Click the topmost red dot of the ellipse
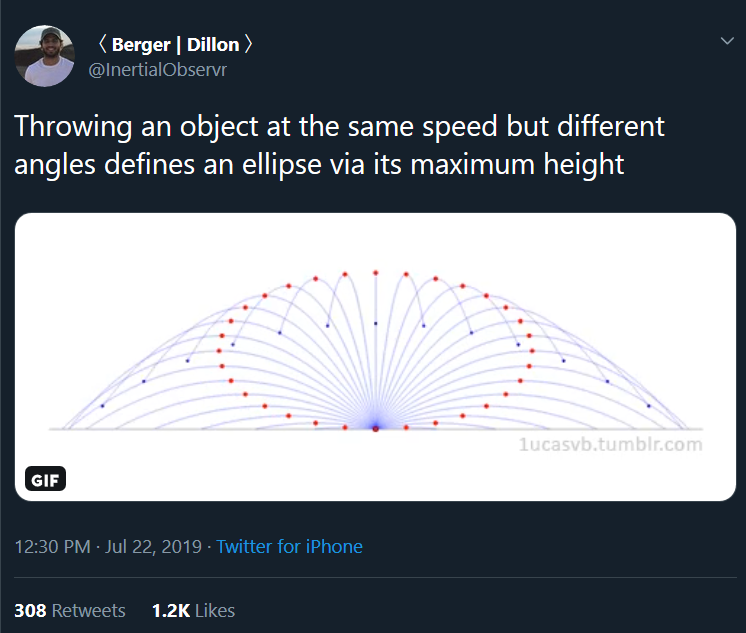The height and width of the screenshot is (633, 746). 375,272
